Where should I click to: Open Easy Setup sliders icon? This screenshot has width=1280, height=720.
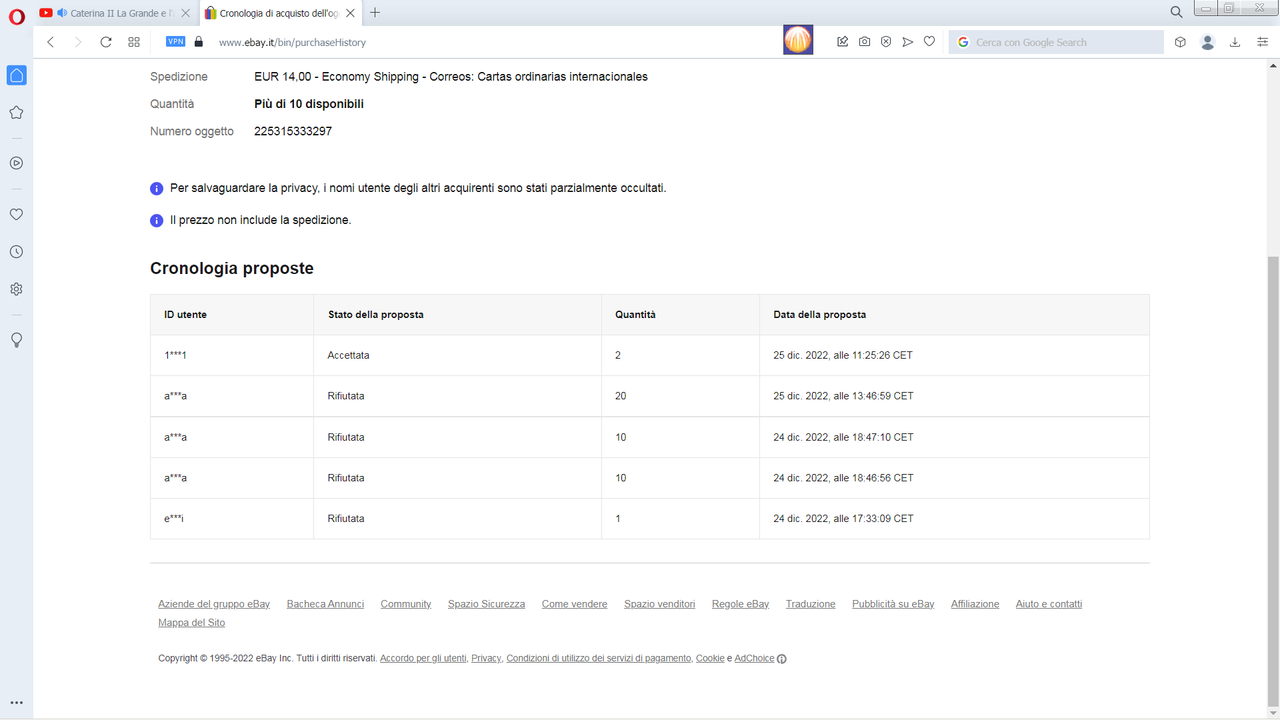coord(1262,42)
